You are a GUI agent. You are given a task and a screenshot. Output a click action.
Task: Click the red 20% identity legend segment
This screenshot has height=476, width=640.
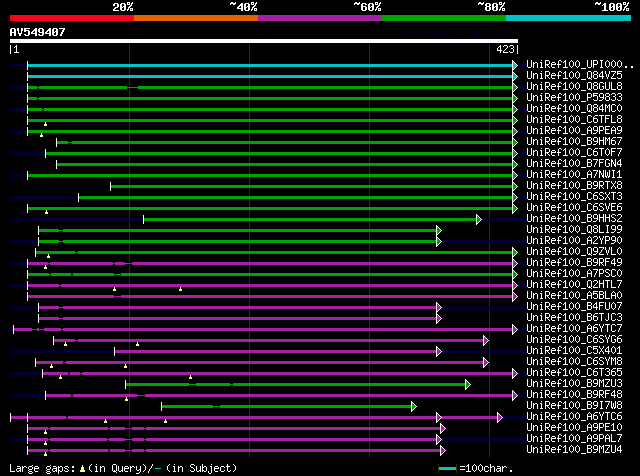click(72, 18)
